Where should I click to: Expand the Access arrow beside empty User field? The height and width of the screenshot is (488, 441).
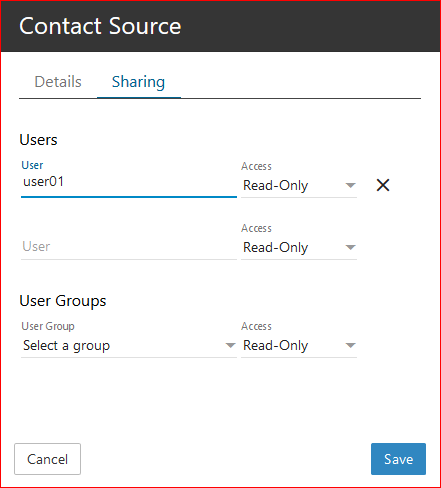click(350, 247)
